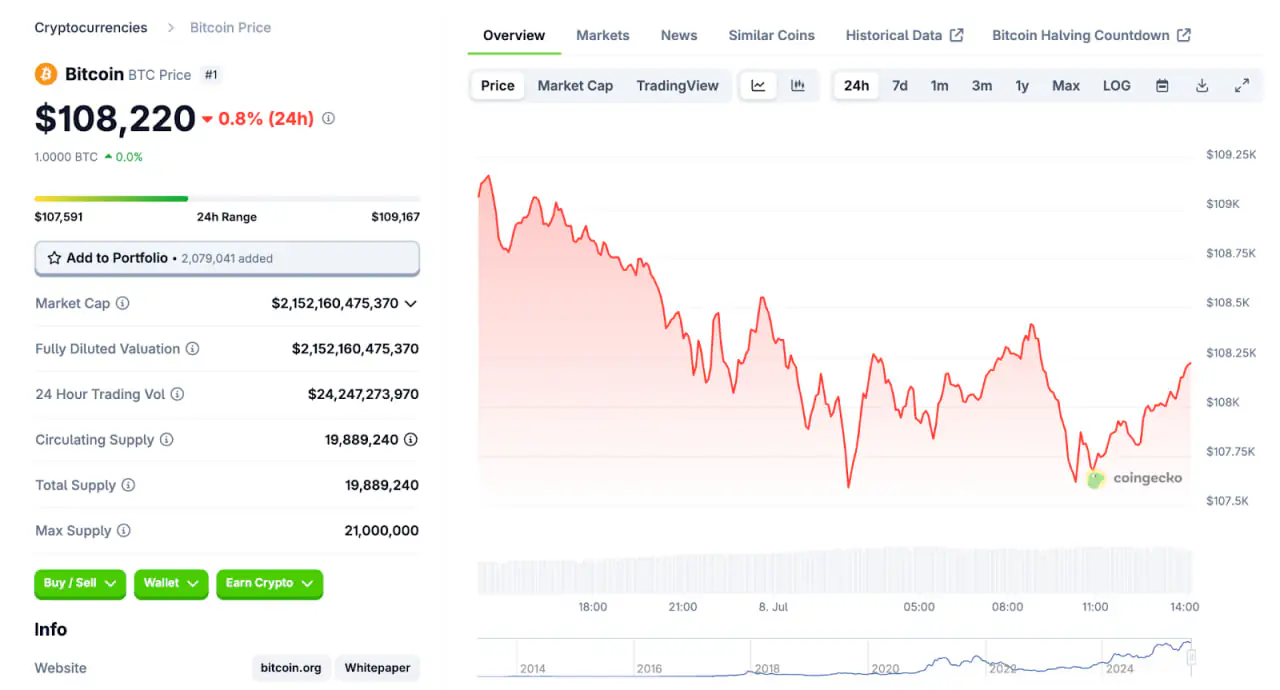1280x690 pixels.
Task: Toggle the LOG scale option
Action: pyautogui.click(x=1116, y=86)
